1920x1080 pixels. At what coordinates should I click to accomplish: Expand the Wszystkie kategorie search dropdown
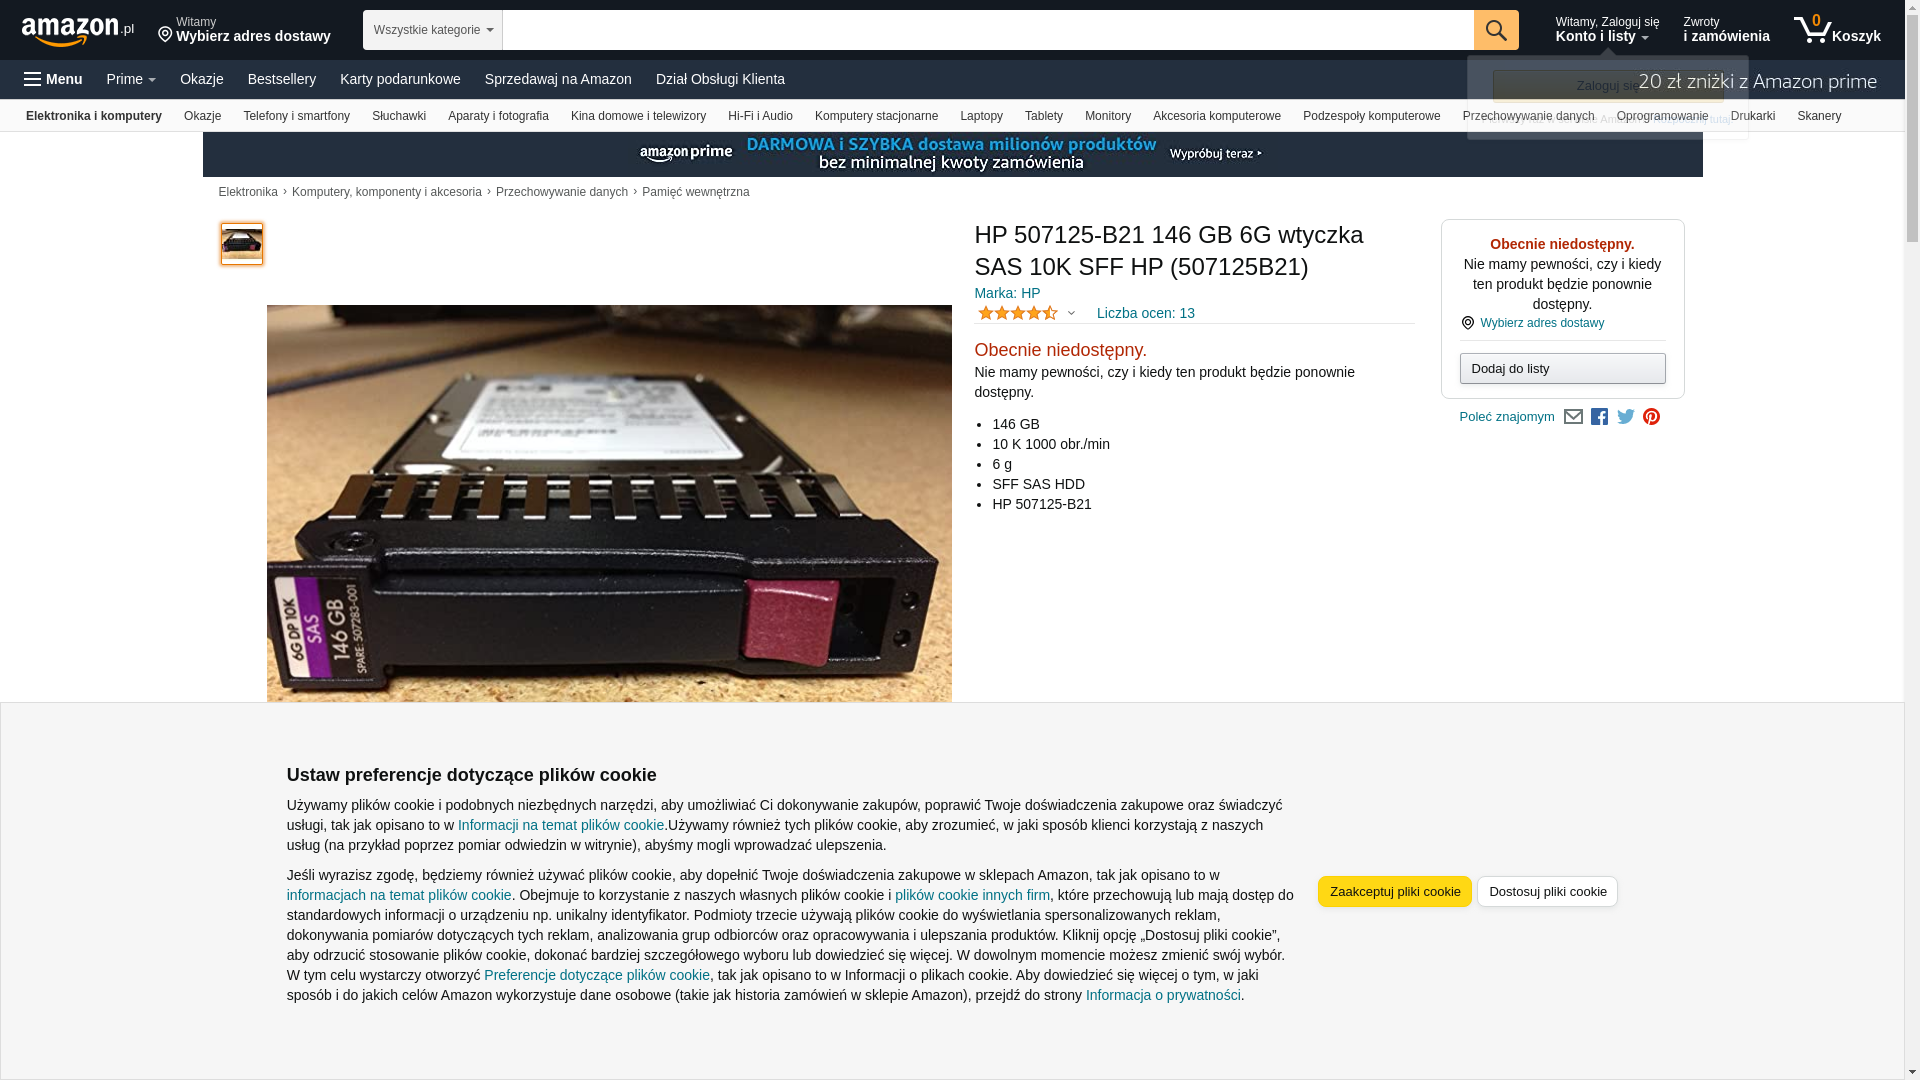point(433,30)
